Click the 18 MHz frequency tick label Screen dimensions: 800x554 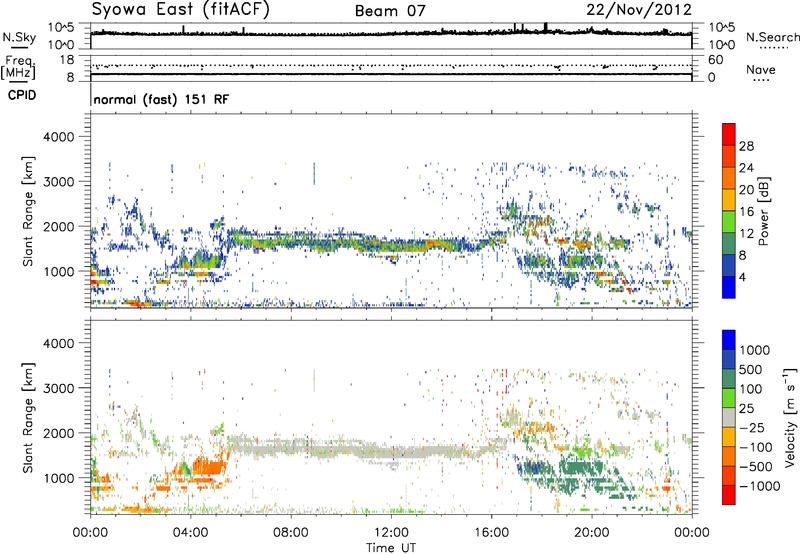coord(66,60)
